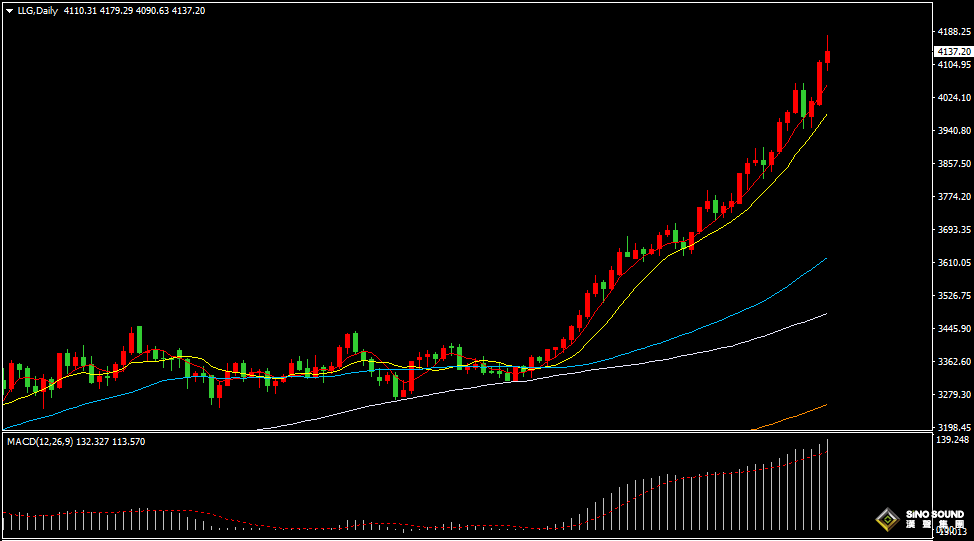Click the right end of blue moving average
The image size is (974, 541).
825,259
